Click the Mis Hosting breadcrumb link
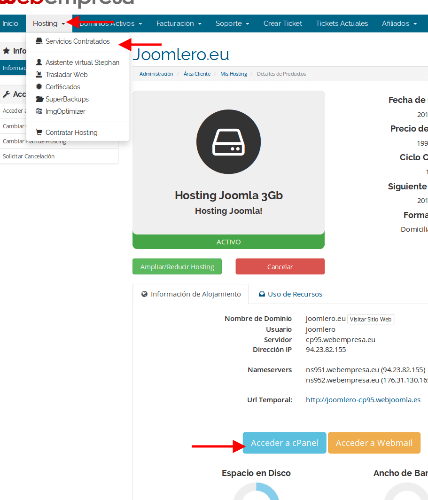The height and width of the screenshot is (500, 428). click(x=234, y=74)
